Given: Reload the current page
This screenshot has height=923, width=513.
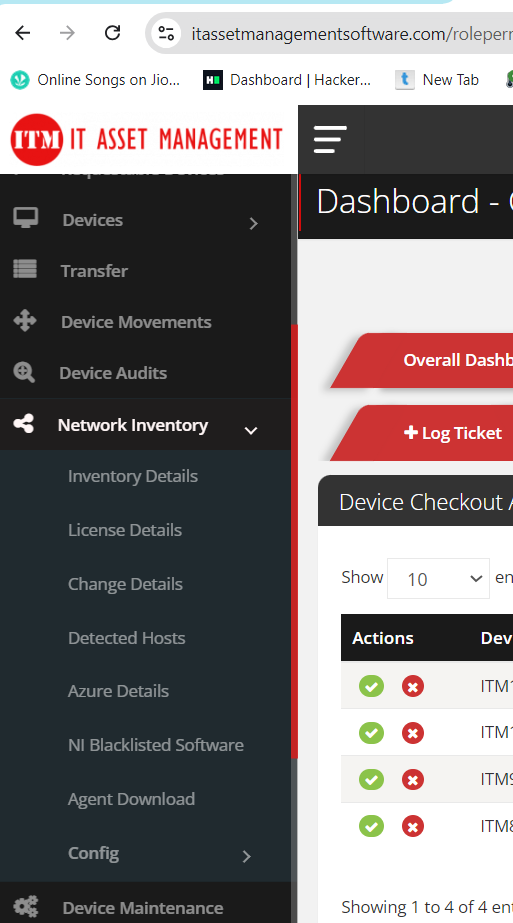Looking at the screenshot, I should click(x=112, y=33).
